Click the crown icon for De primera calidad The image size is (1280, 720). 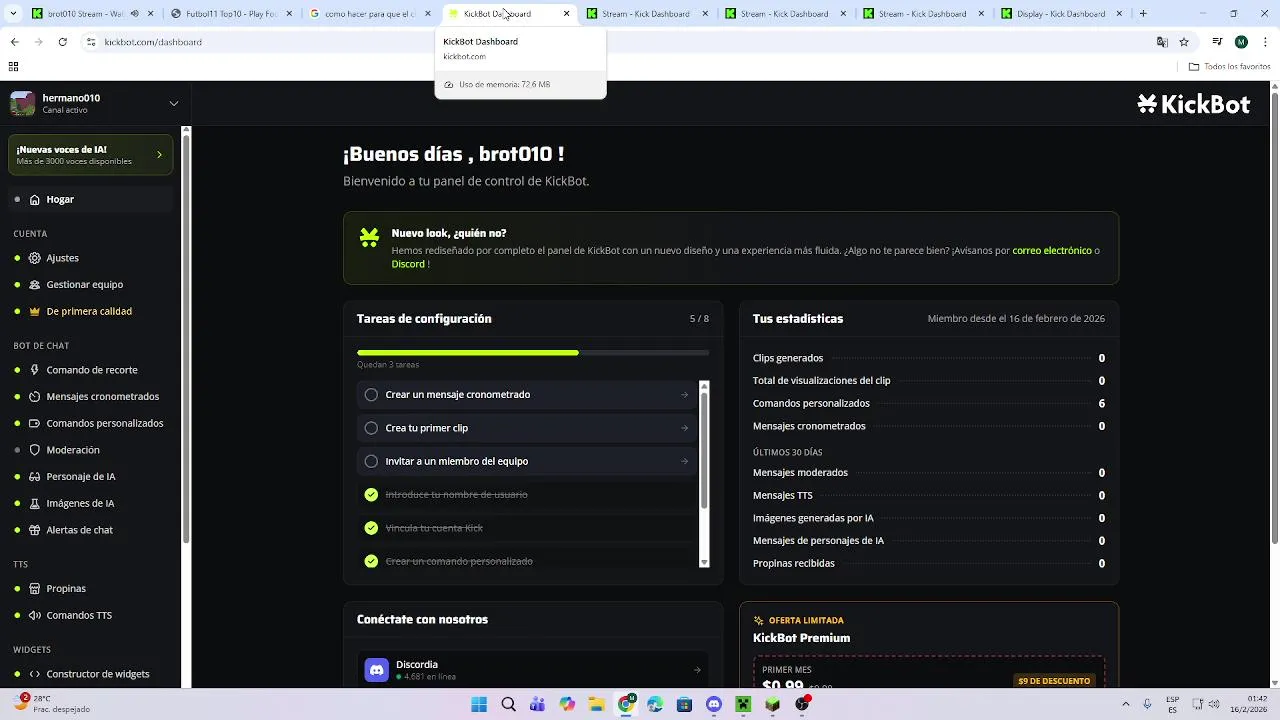[x=35, y=311]
